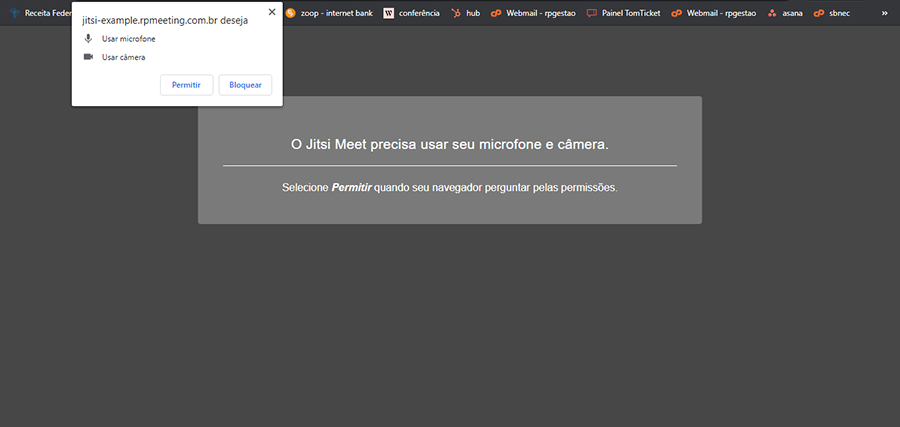Click the microphone icon in the prompt

point(88,38)
